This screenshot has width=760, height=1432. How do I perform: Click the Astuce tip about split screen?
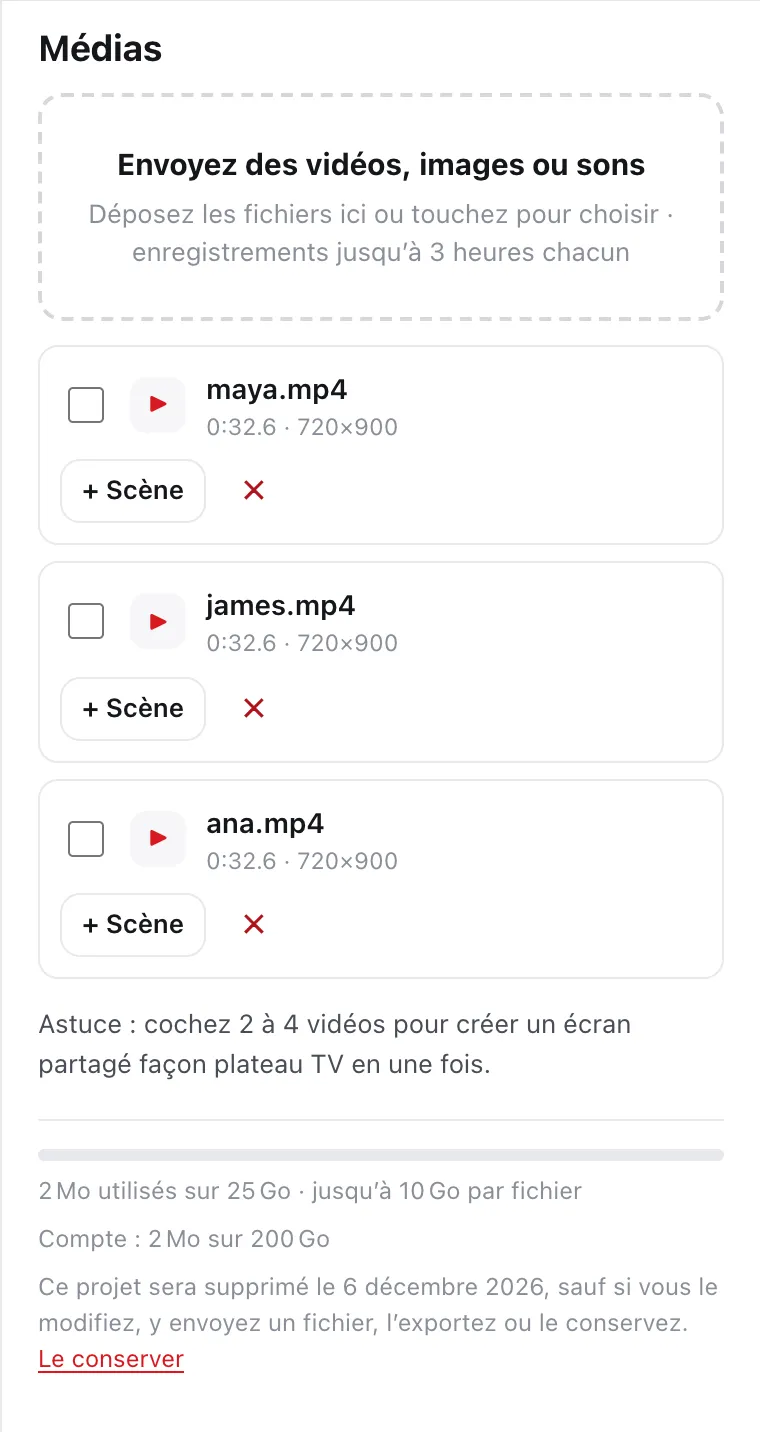tap(335, 1045)
